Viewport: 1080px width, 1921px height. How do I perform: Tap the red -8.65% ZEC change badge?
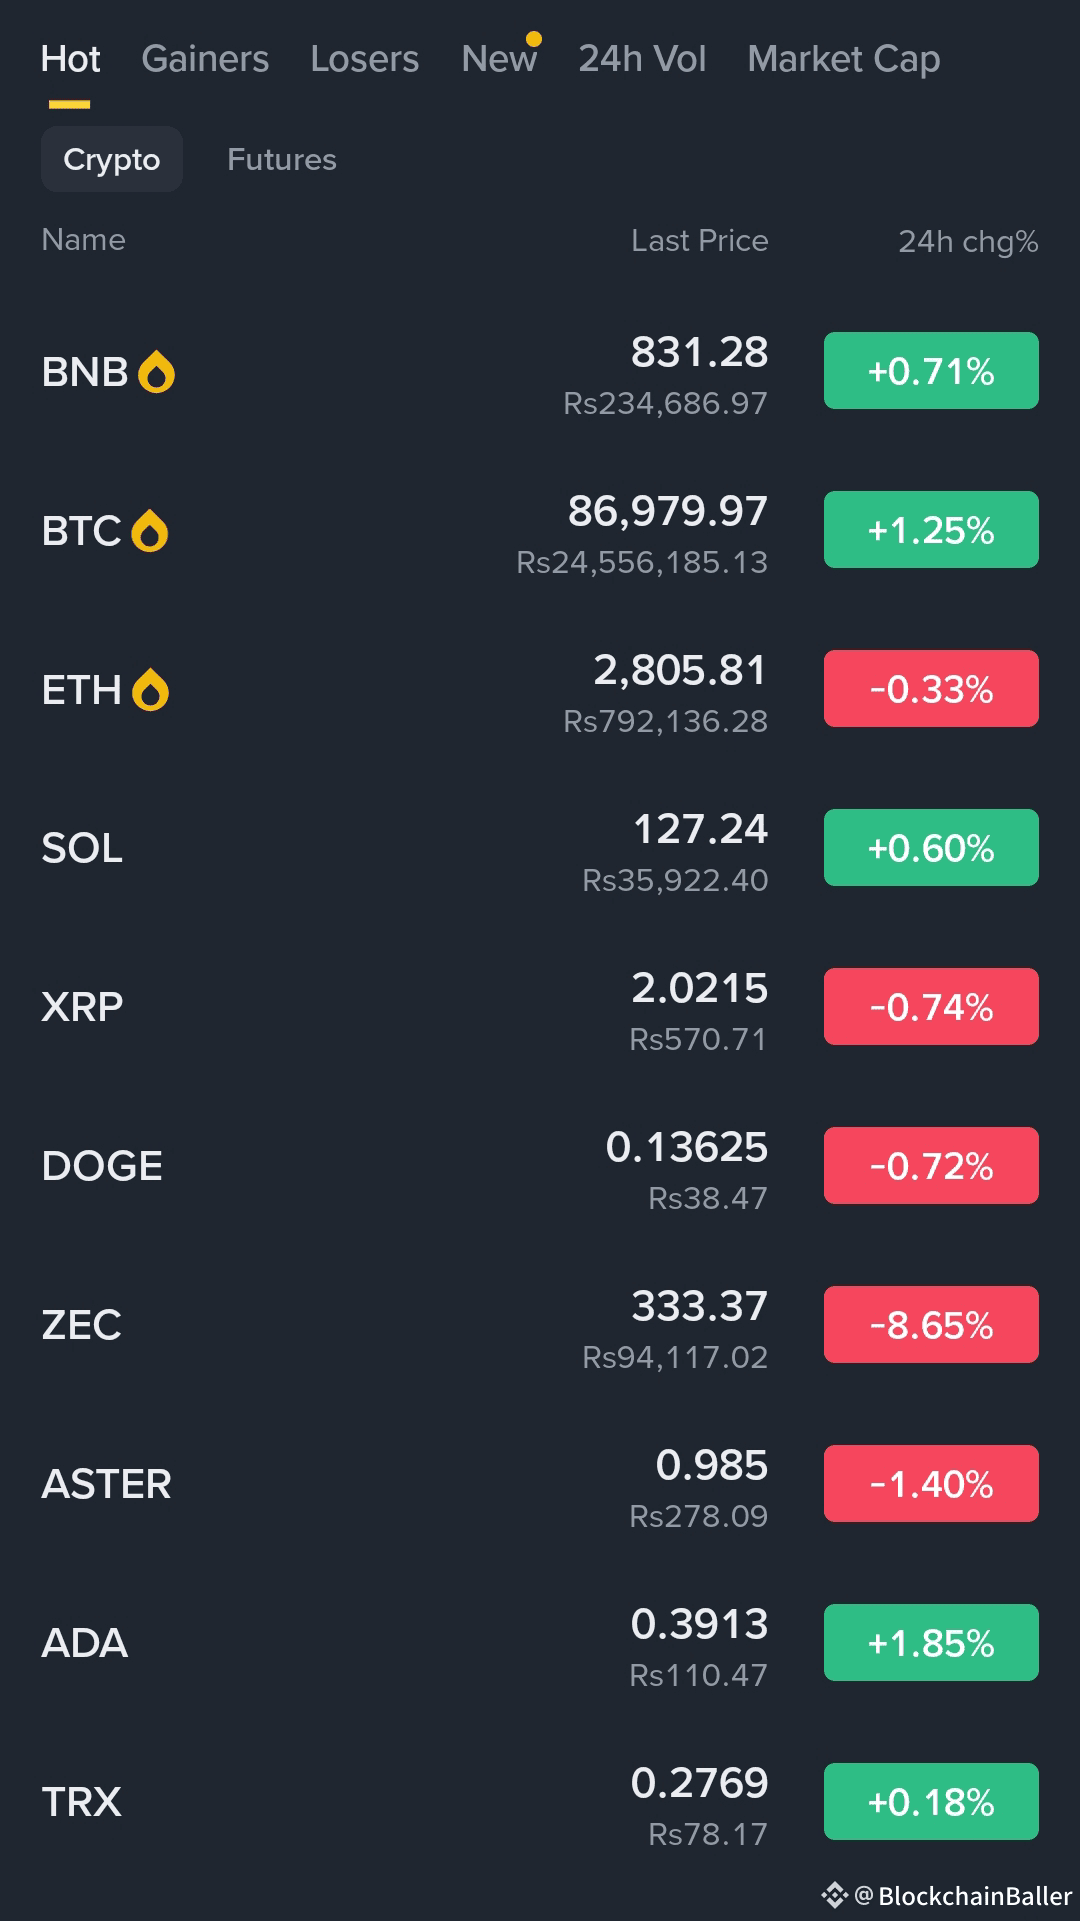931,1325
